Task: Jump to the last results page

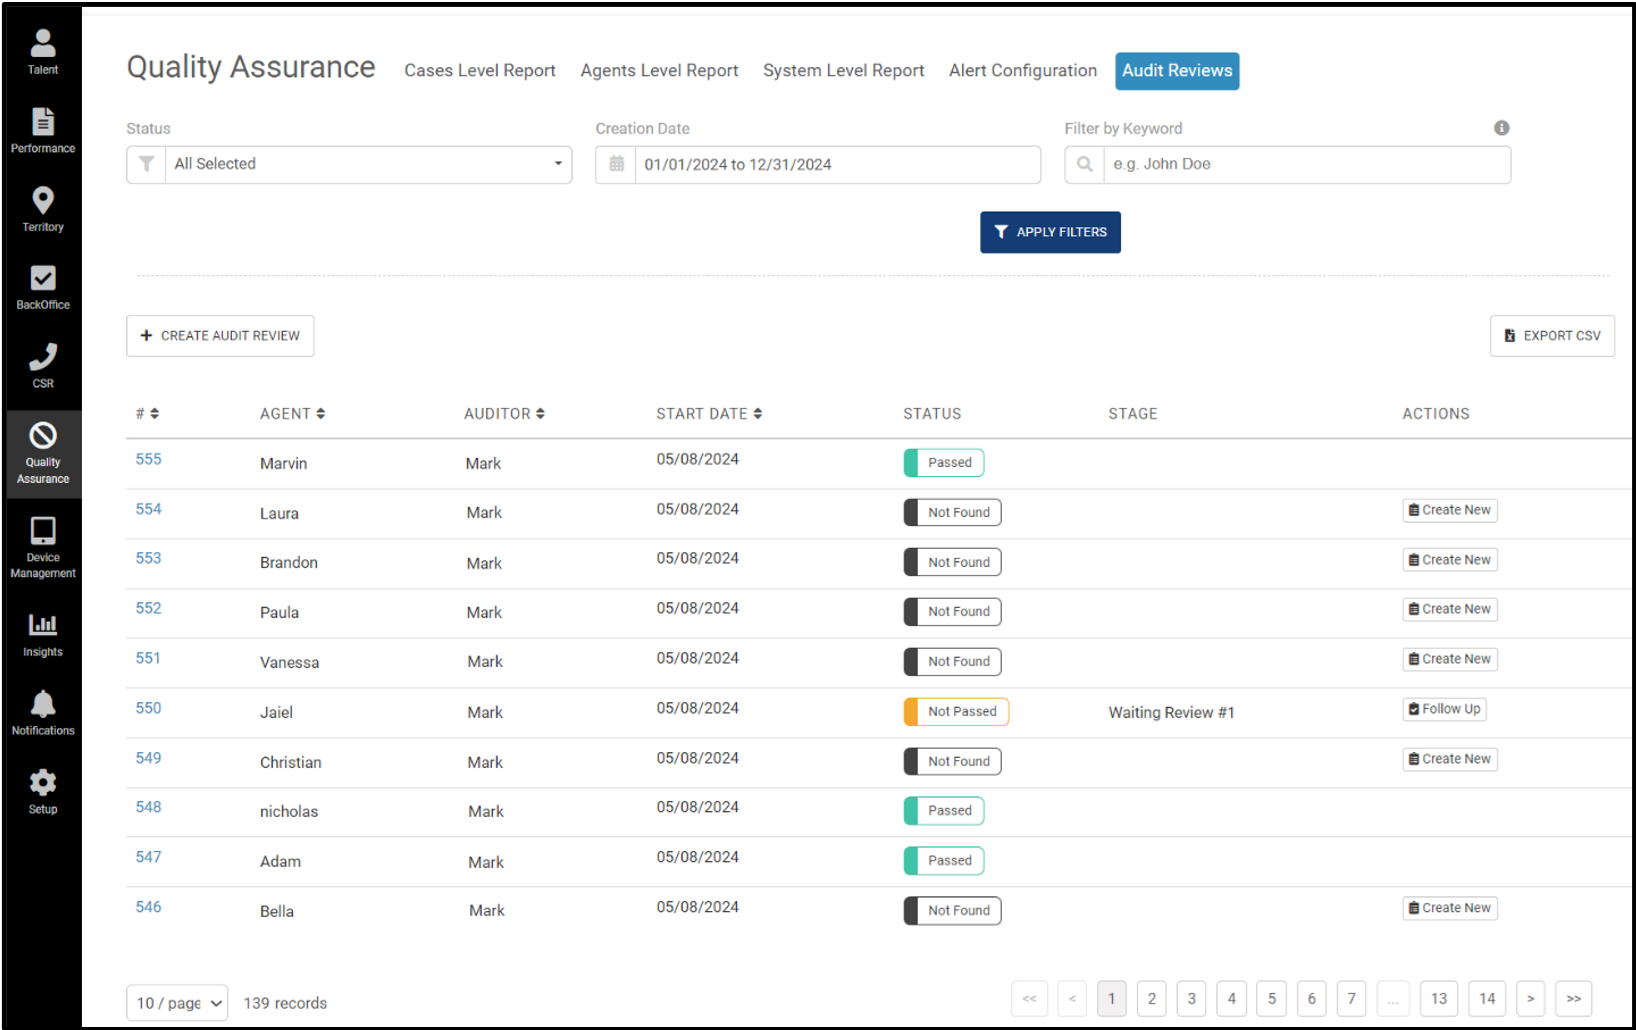Action: click(1574, 998)
